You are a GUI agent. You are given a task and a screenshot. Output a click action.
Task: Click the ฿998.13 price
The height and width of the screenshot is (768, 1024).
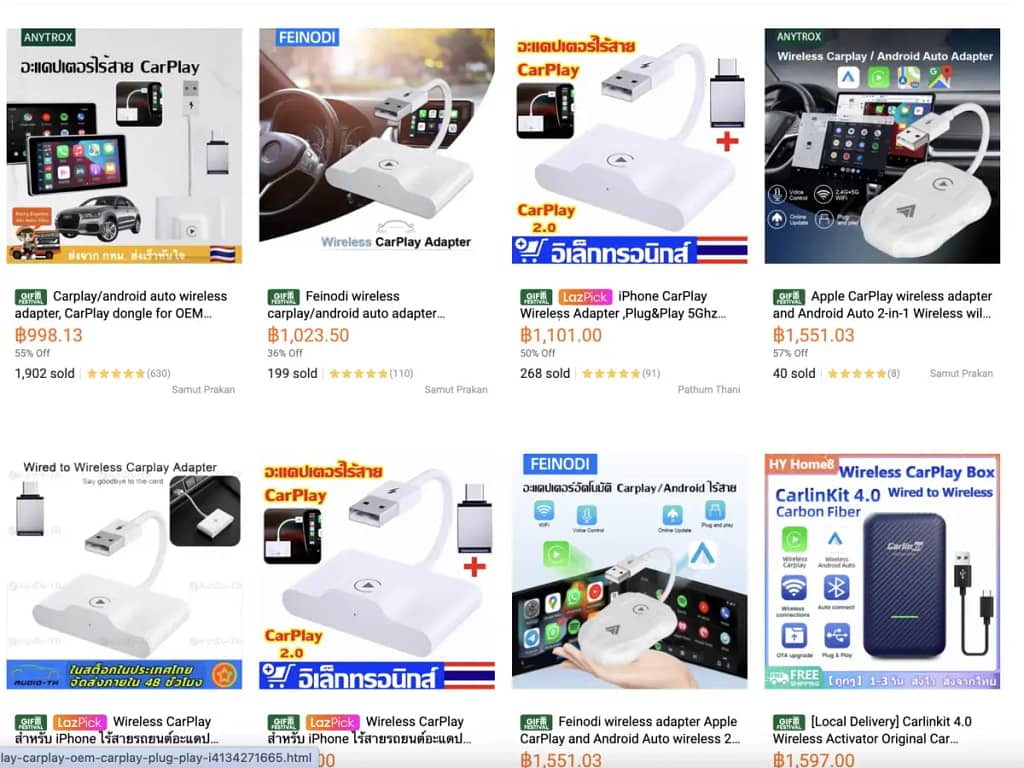click(49, 336)
